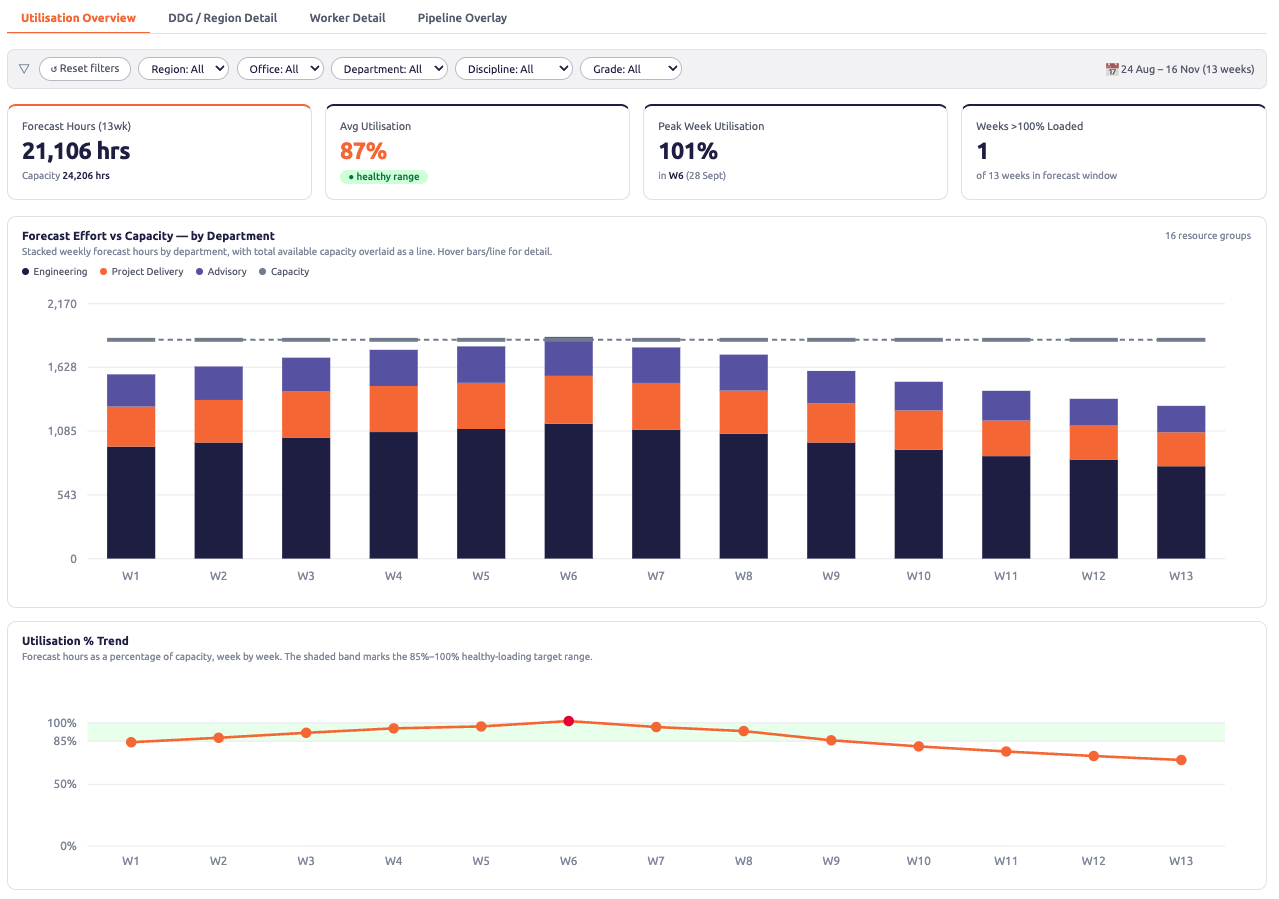The width and height of the screenshot is (1279, 899).
Task: Open the Office filter dropdown
Action: [280, 69]
